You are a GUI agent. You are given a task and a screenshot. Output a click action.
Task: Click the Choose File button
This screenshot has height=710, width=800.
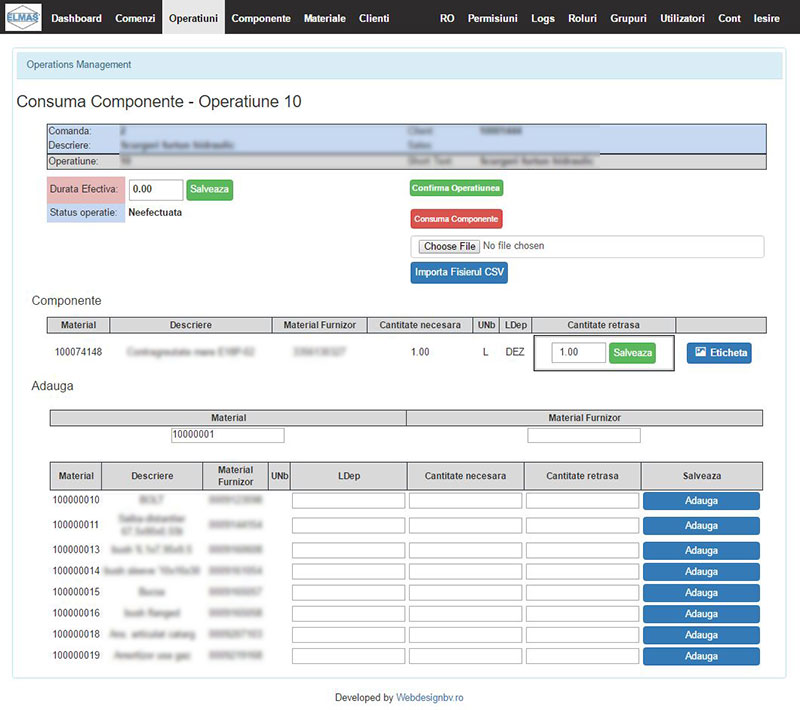(x=449, y=246)
